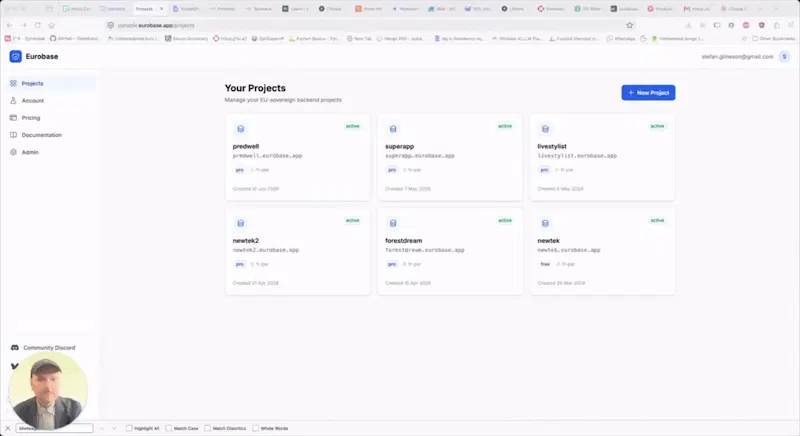
Task: Enable Match Diacritics in find bar
Action: coord(226,428)
